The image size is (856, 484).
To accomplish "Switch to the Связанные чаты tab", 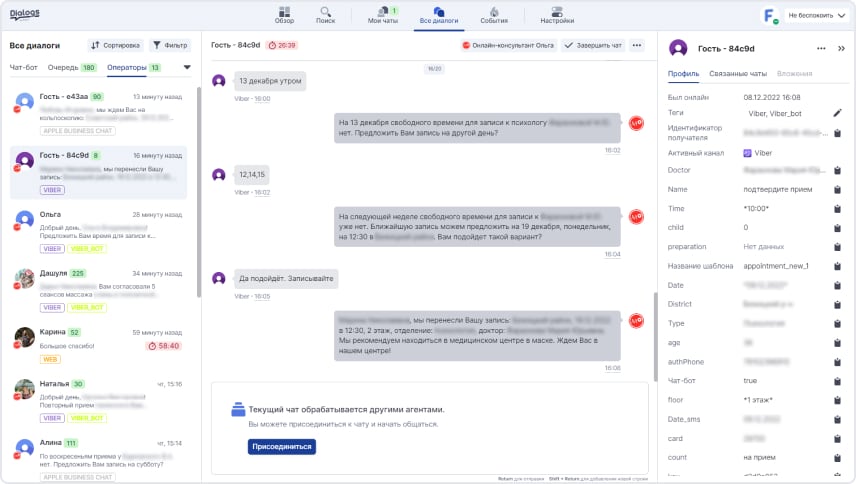I will pos(738,74).
